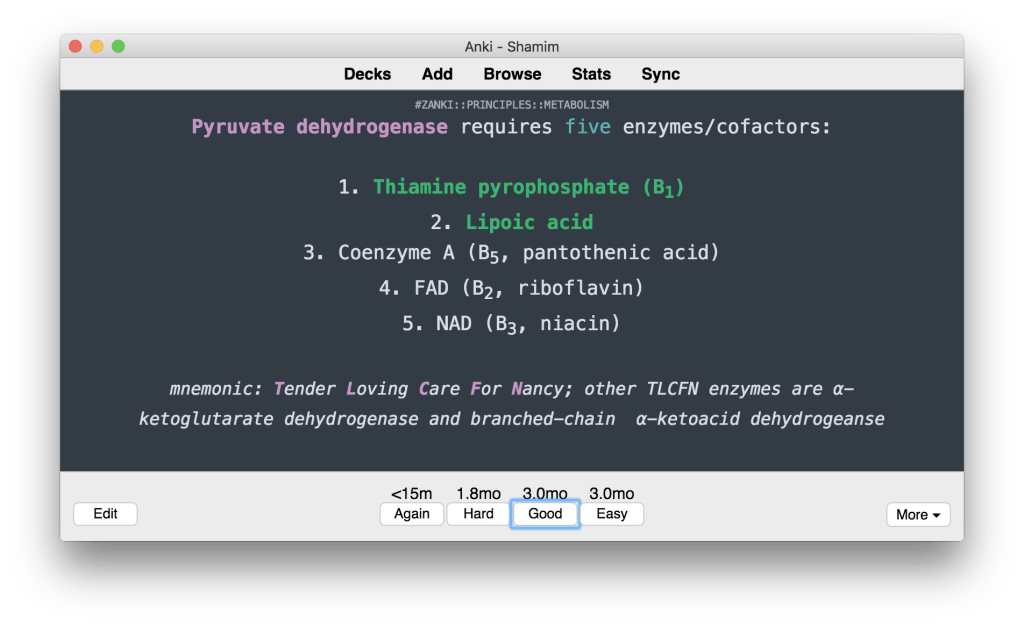Image resolution: width=1024 pixels, height=627 pixels.
Task: Click the Lipoic acid answer text
Action: pos(529,222)
